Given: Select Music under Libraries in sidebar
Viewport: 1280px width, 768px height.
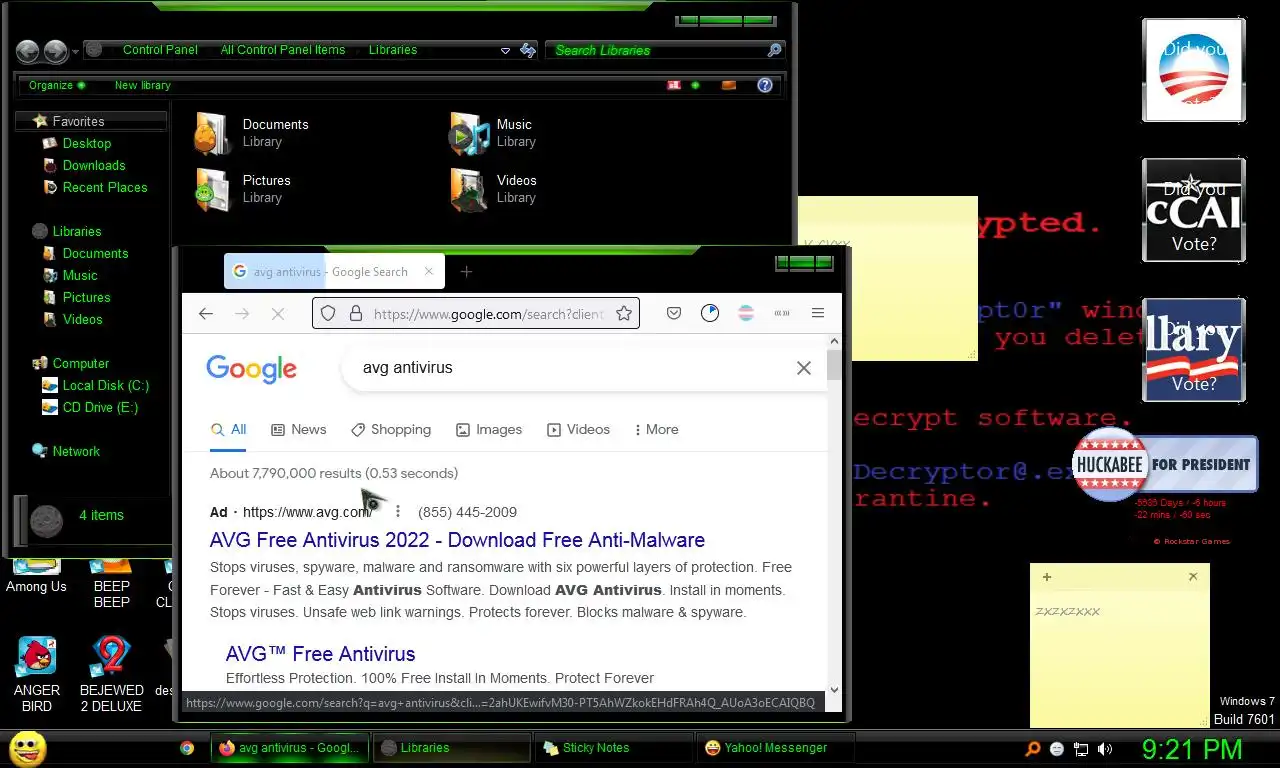Looking at the screenshot, I should click(80, 275).
